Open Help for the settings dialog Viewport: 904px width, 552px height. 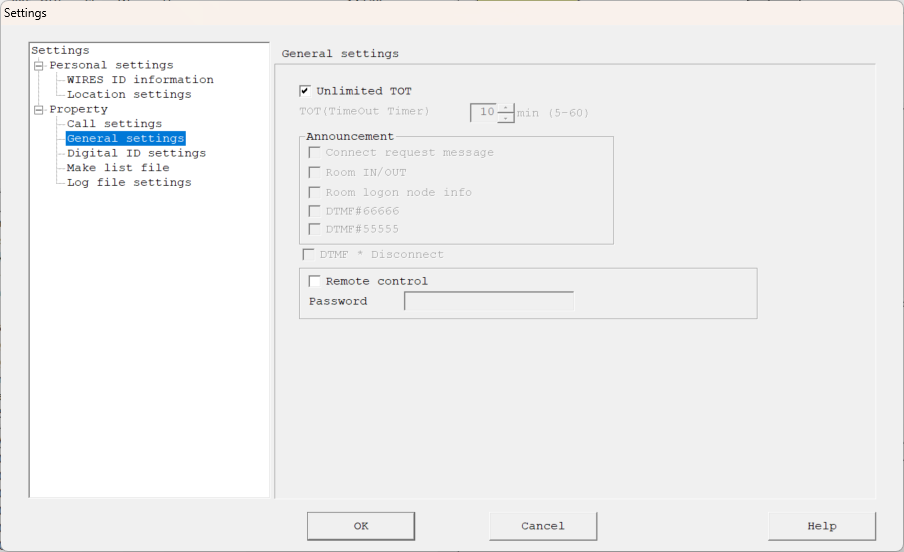coord(821,526)
